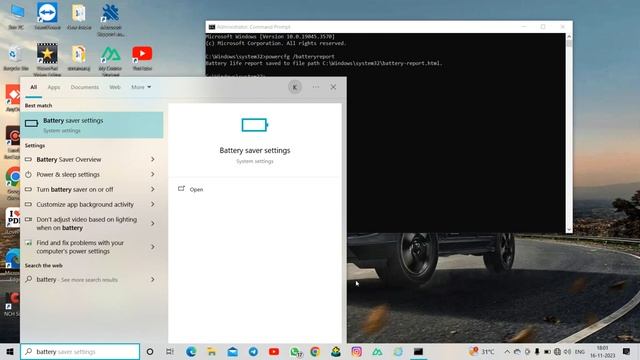Switch to the All search tab
Screen dimensions: 640x360
pyautogui.click(x=33, y=87)
